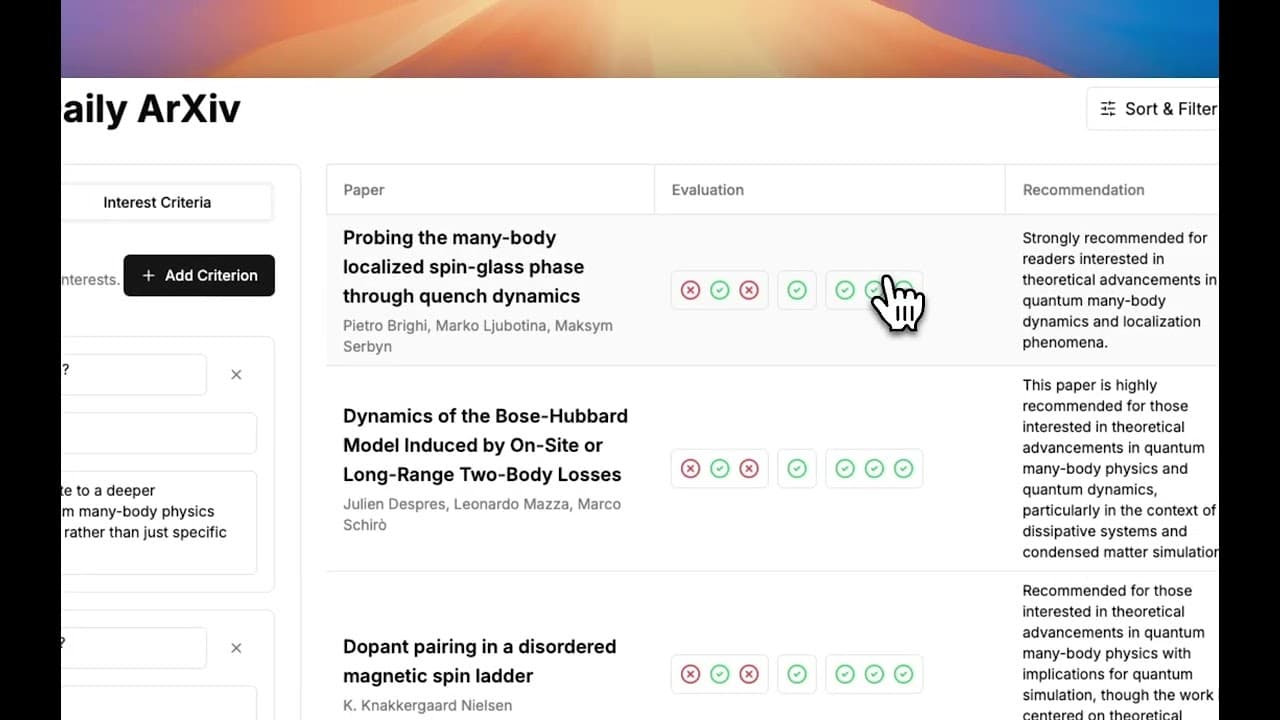Click the first green check in the Probing many-body first group
Viewport: 1280px width, 720px height.
point(720,290)
